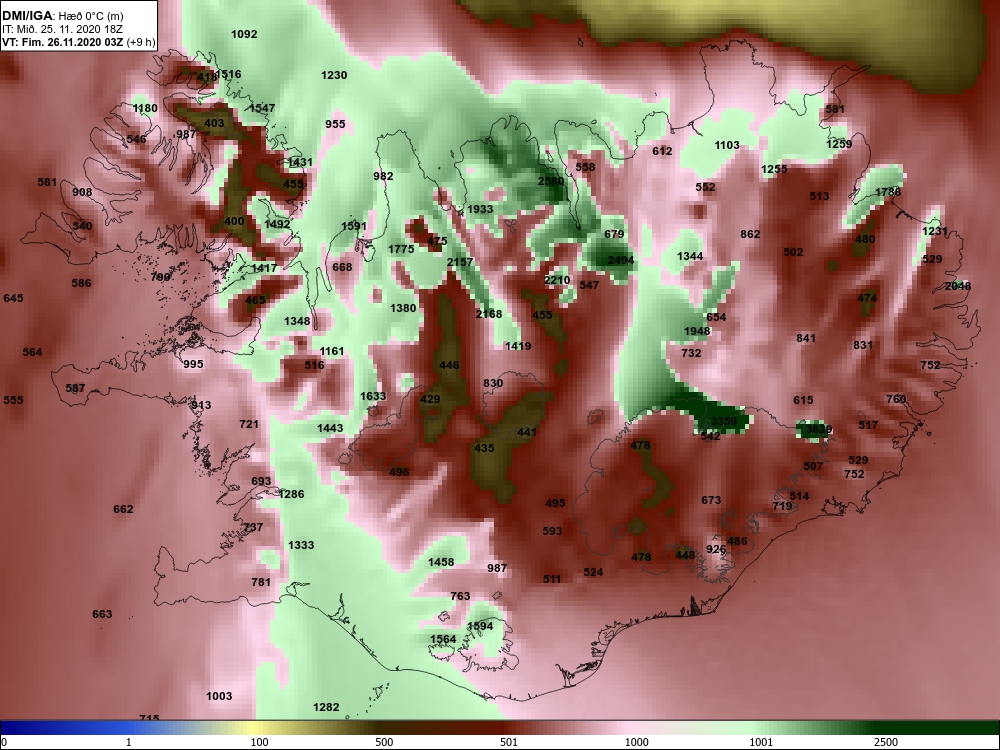This screenshot has height=750, width=1000.
Task: Click the map value 862
Action: (x=750, y=234)
